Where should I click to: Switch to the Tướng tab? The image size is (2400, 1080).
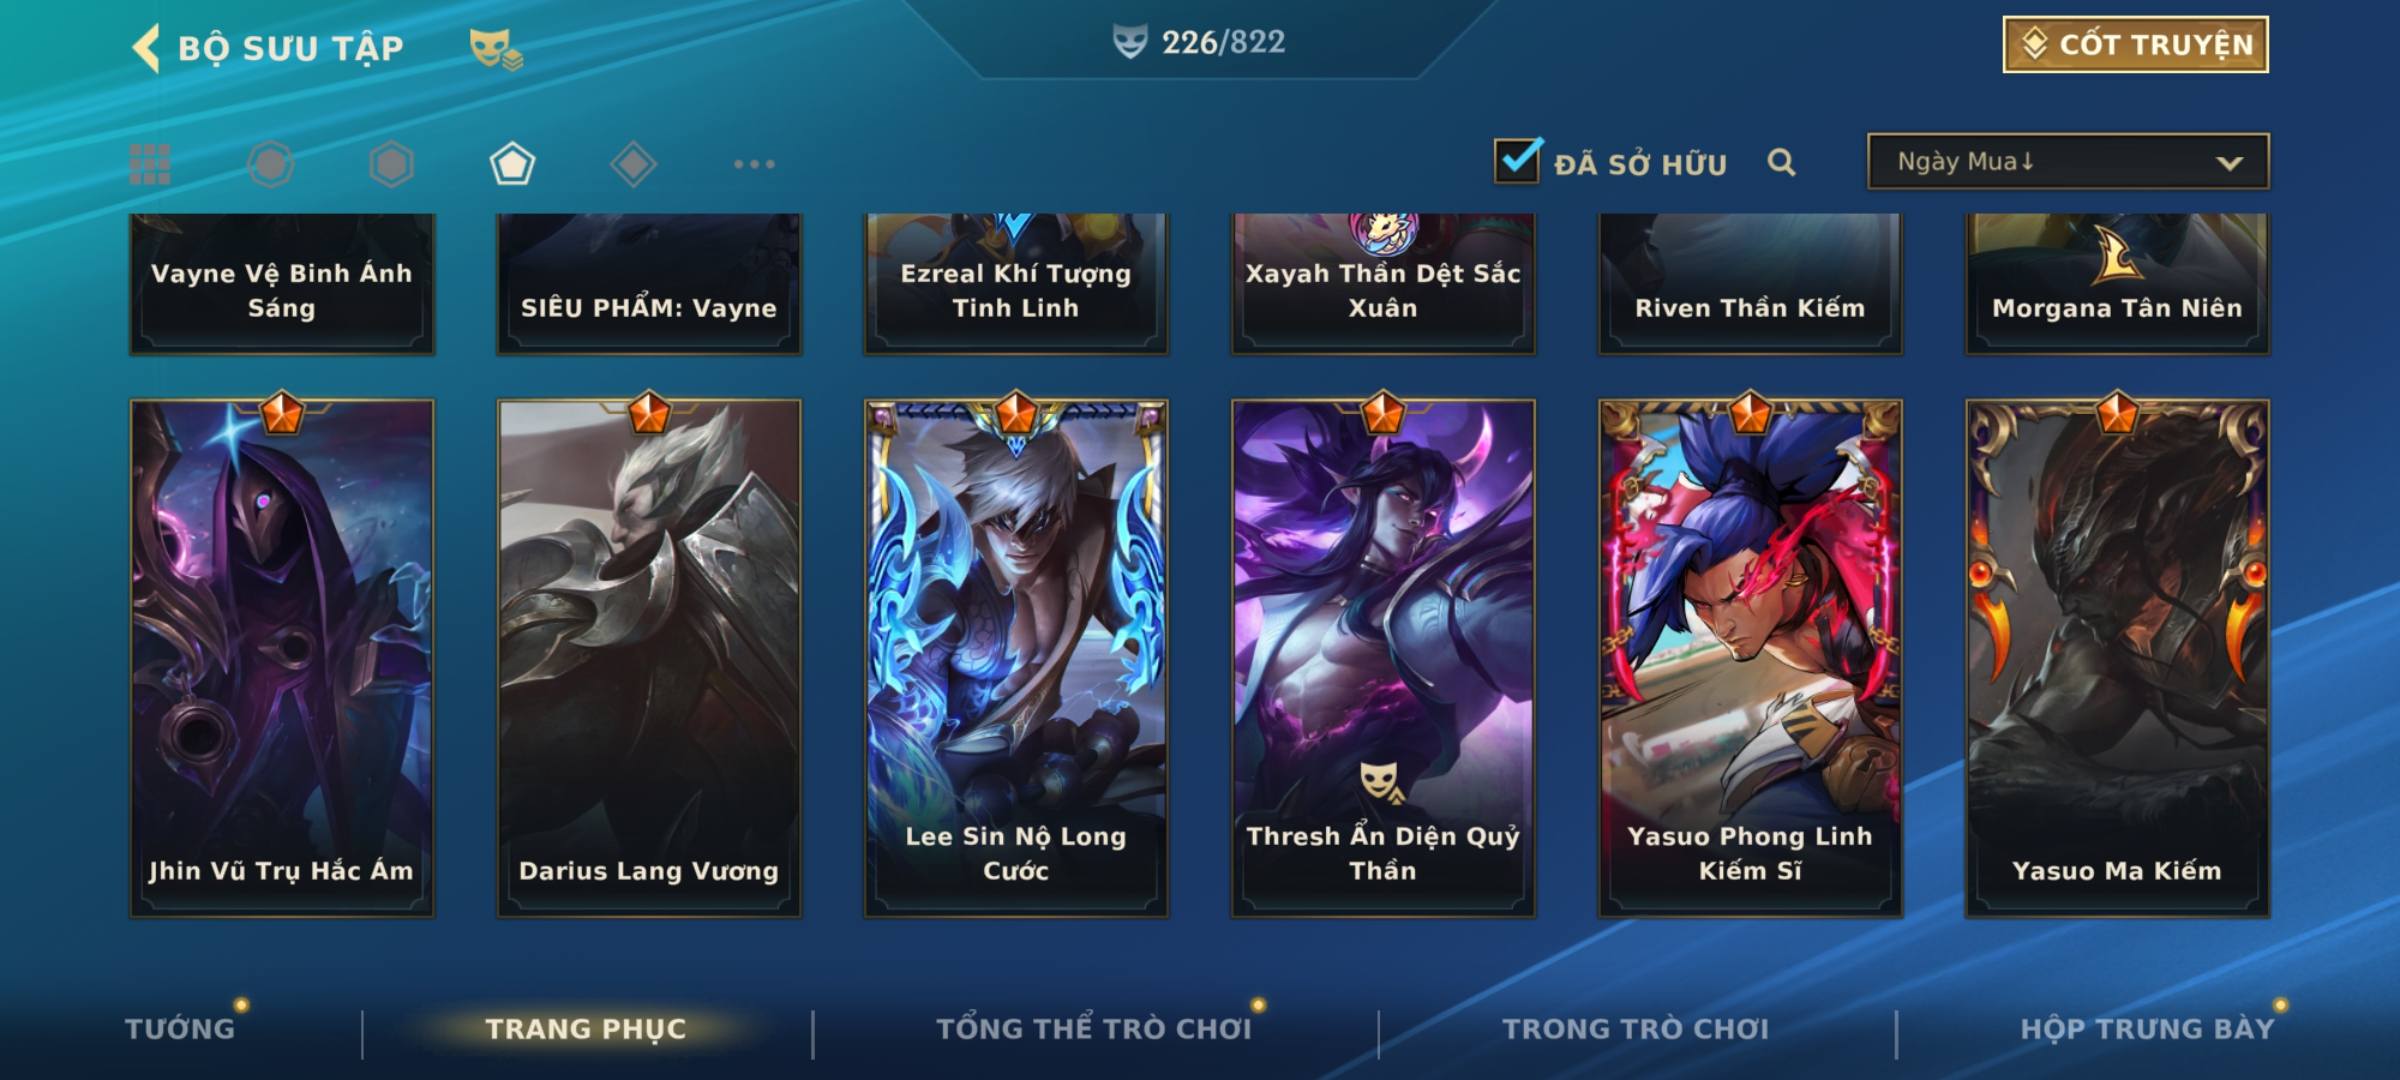(x=180, y=1028)
